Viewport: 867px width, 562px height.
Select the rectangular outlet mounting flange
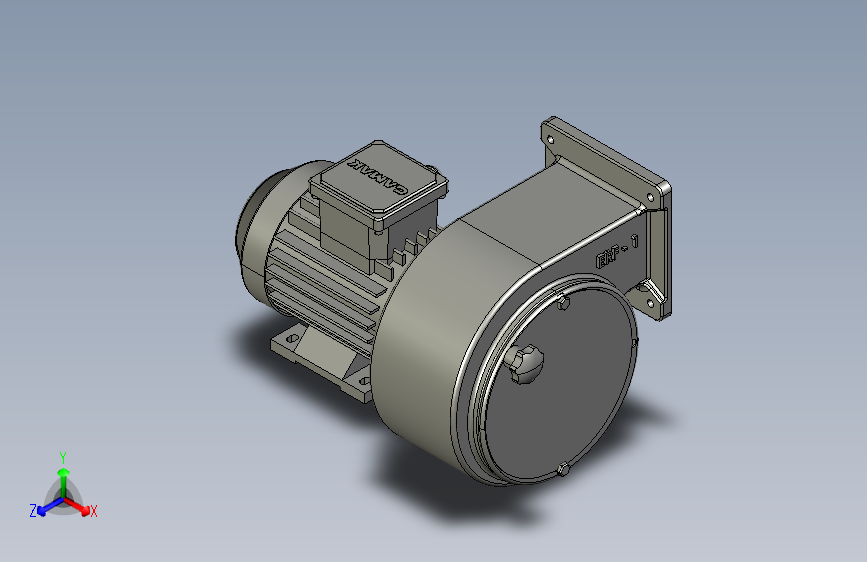(607, 216)
